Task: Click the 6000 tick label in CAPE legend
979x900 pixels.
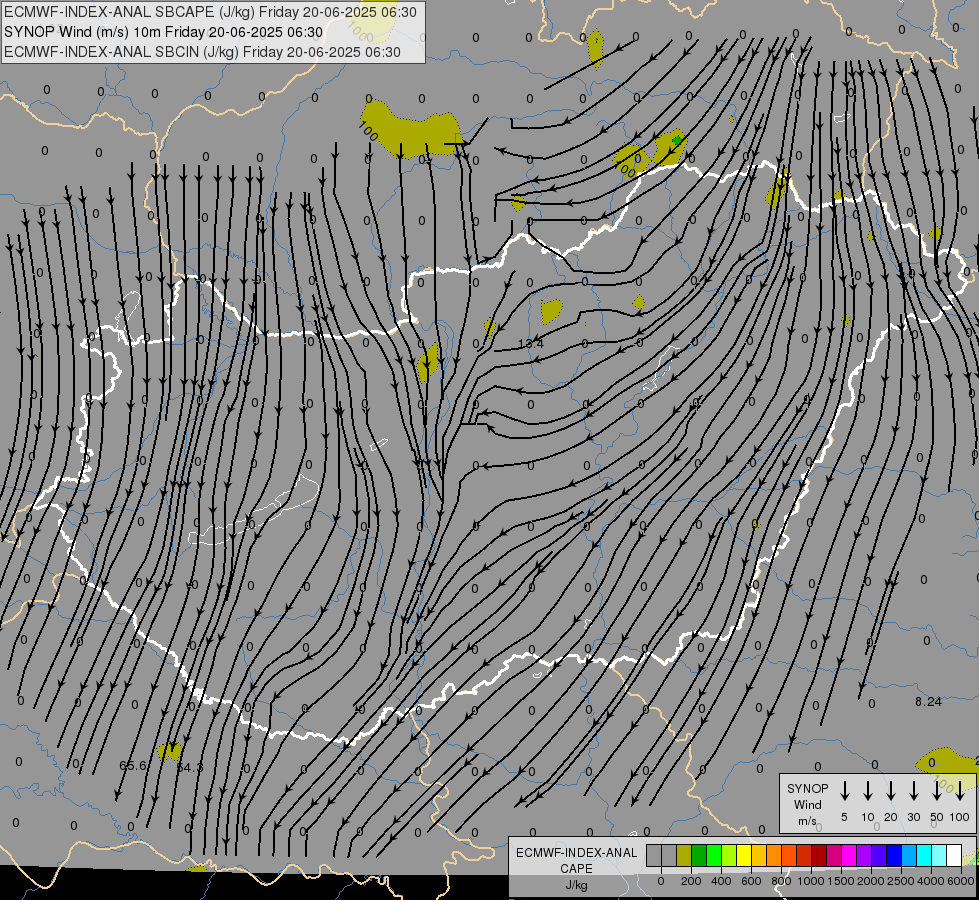Action: click(961, 881)
